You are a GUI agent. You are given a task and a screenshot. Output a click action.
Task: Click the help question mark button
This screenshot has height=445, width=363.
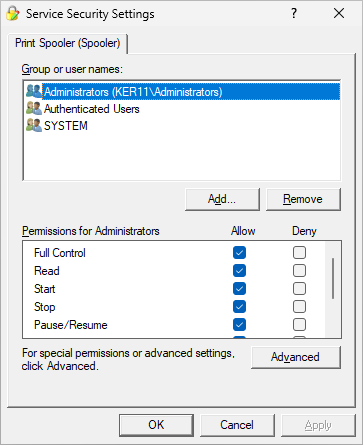(x=294, y=13)
